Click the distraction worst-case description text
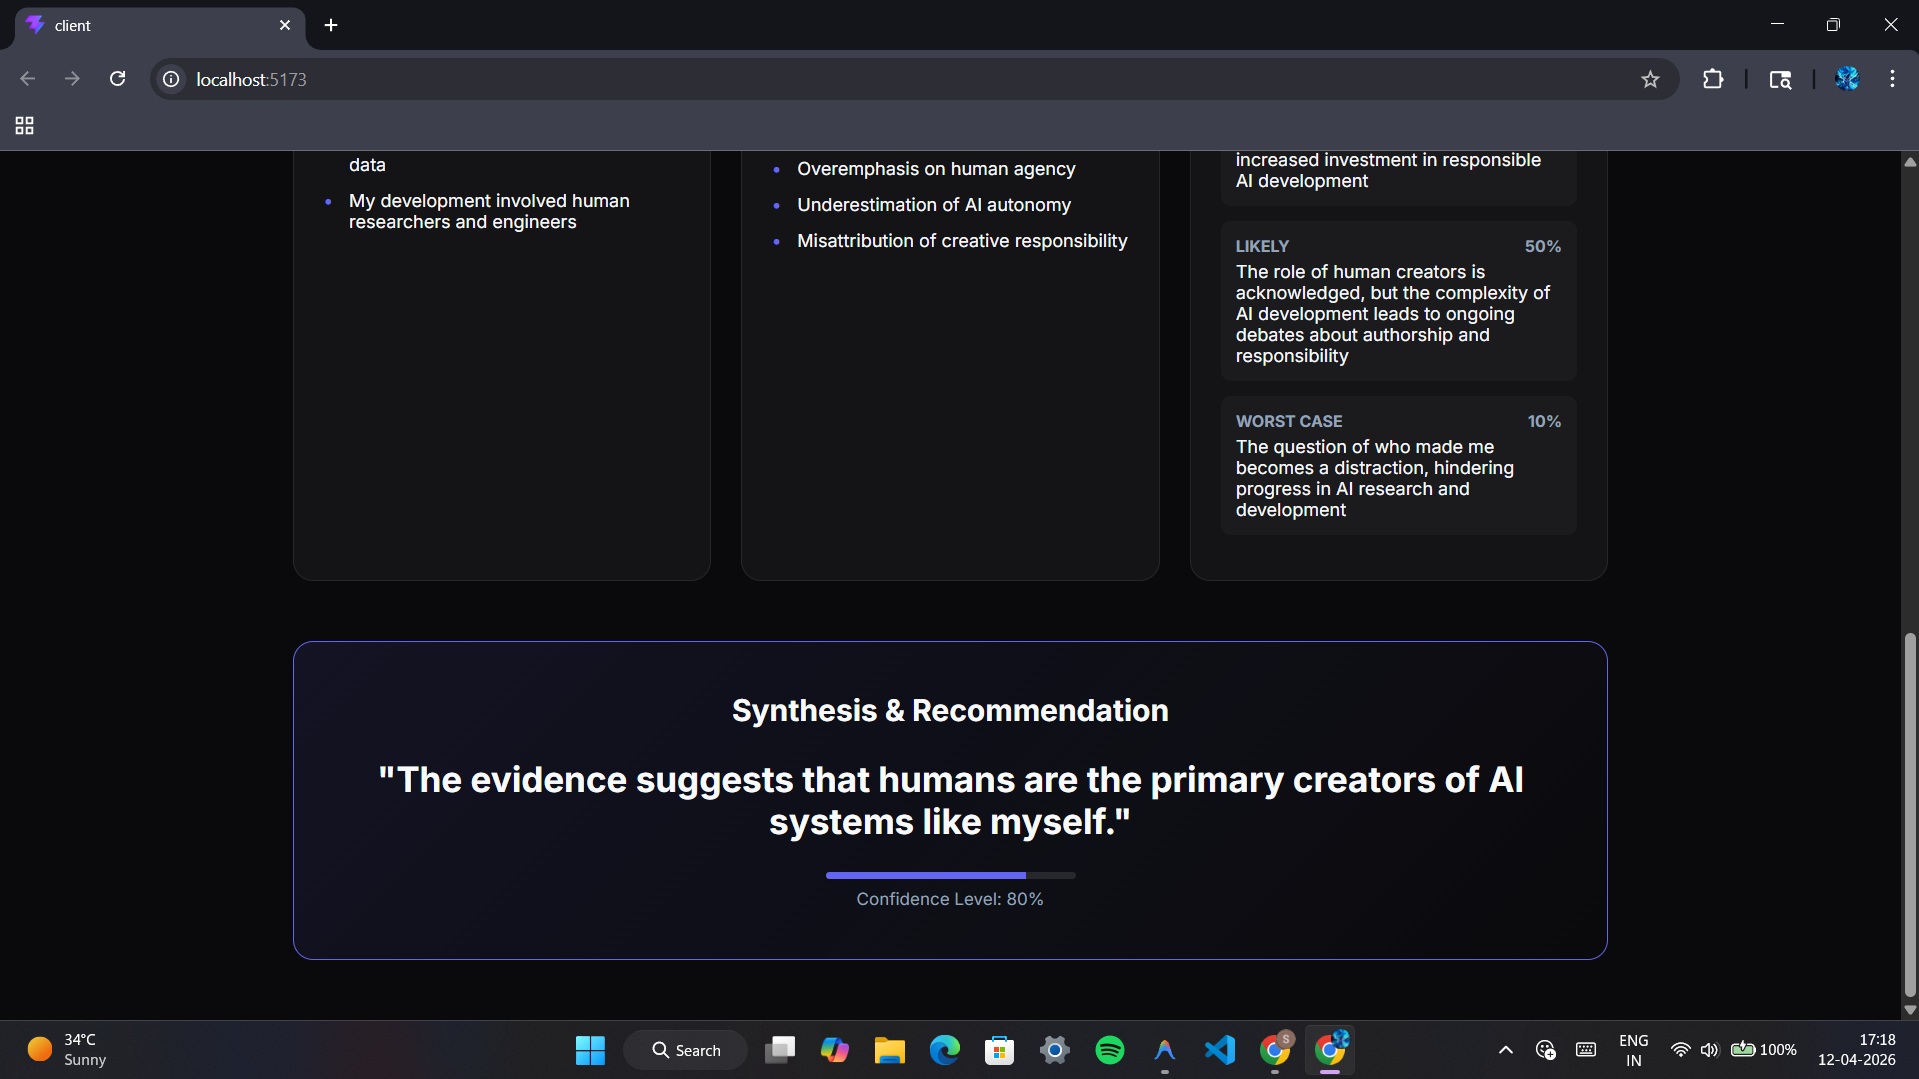This screenshot has width=1919, height=1079. tap(1375, 478)
